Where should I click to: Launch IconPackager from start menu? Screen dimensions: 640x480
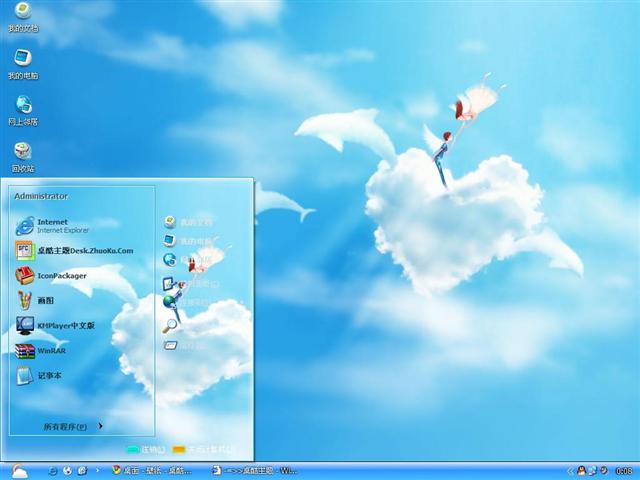point(51,276)
